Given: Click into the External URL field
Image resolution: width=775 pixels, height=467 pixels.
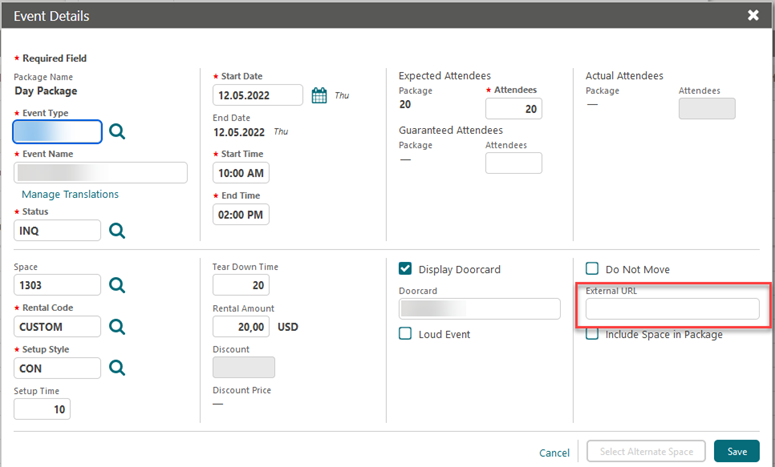Looking at the screenshot, I should [672, 310].
